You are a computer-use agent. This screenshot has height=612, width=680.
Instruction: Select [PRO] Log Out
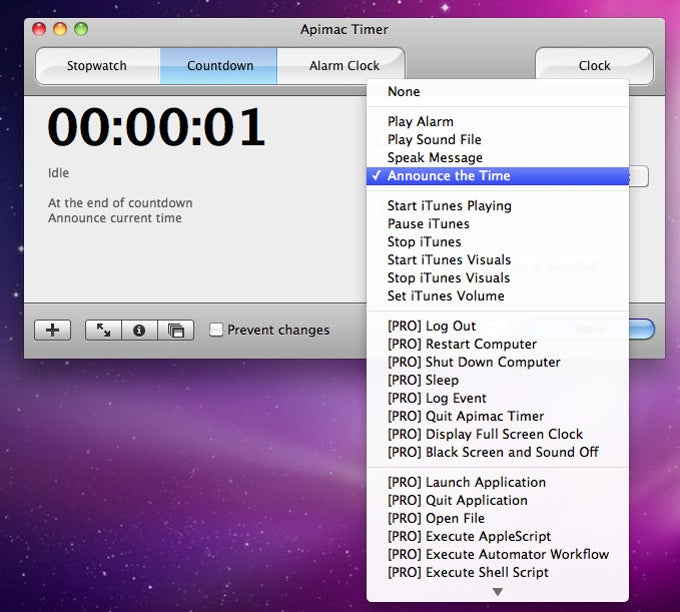coord(497,326)
